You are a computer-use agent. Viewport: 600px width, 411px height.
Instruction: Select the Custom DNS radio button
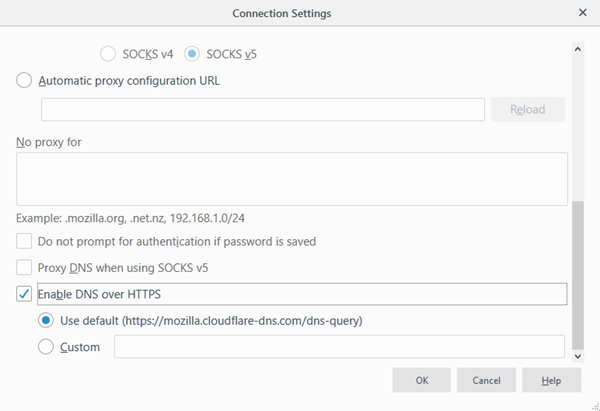(46, 347)
